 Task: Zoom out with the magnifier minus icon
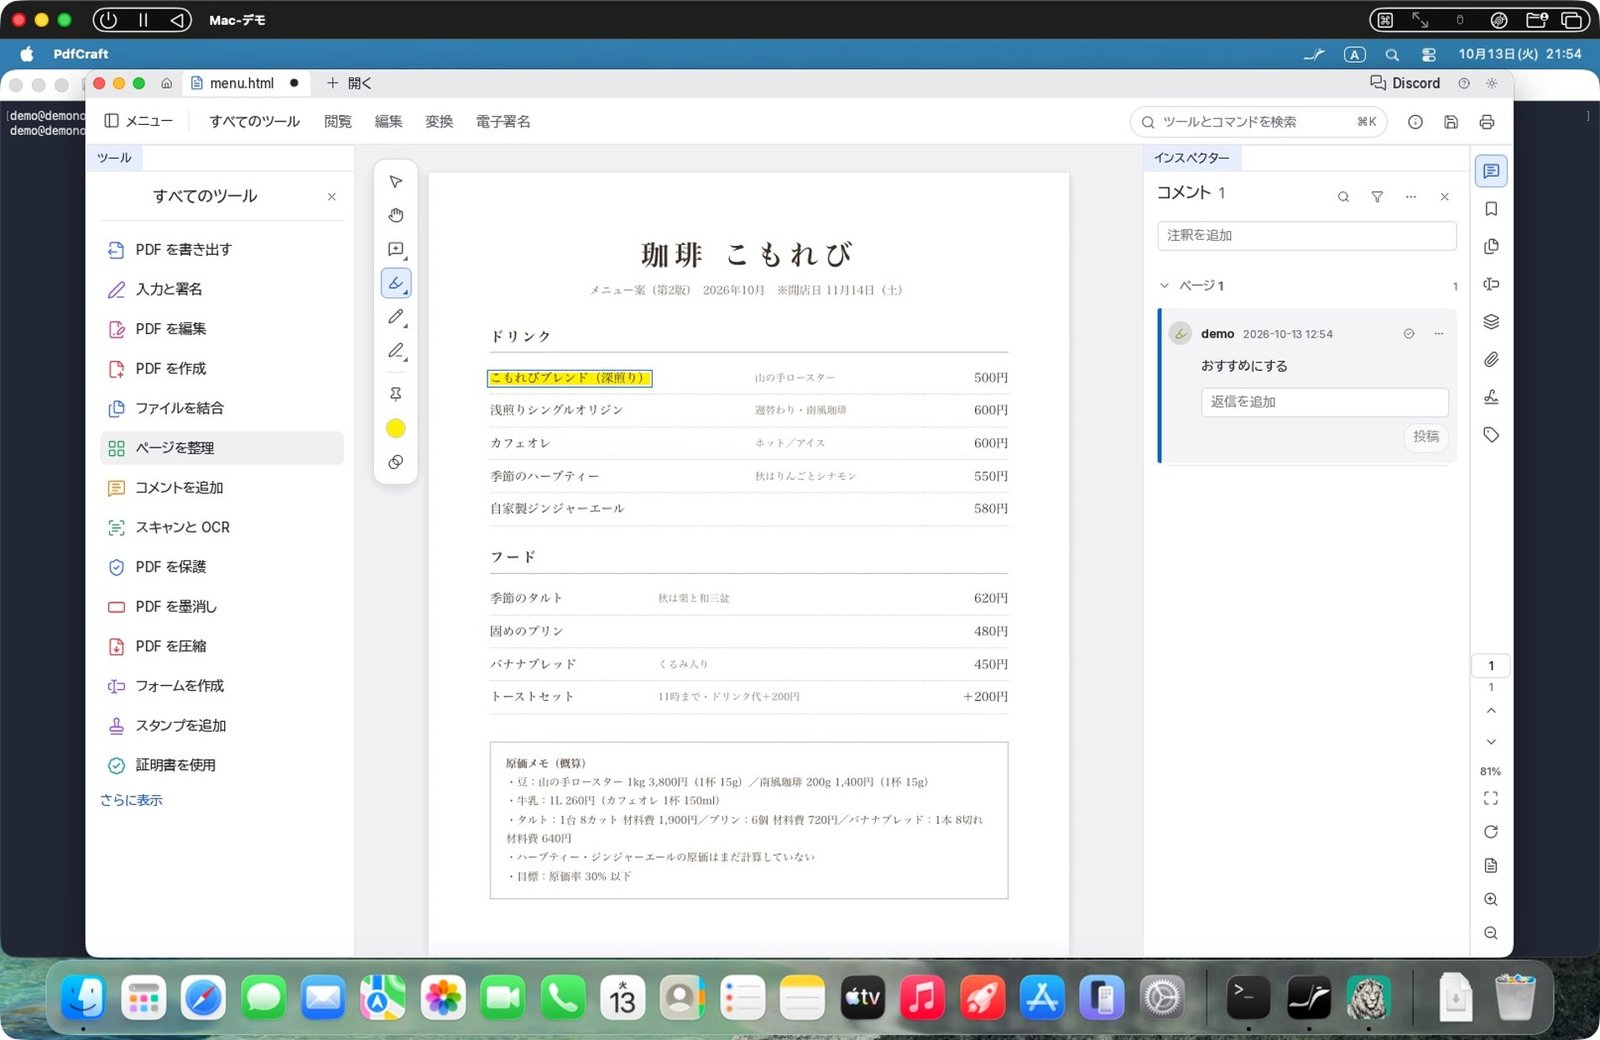click(x=1491, y=933)
